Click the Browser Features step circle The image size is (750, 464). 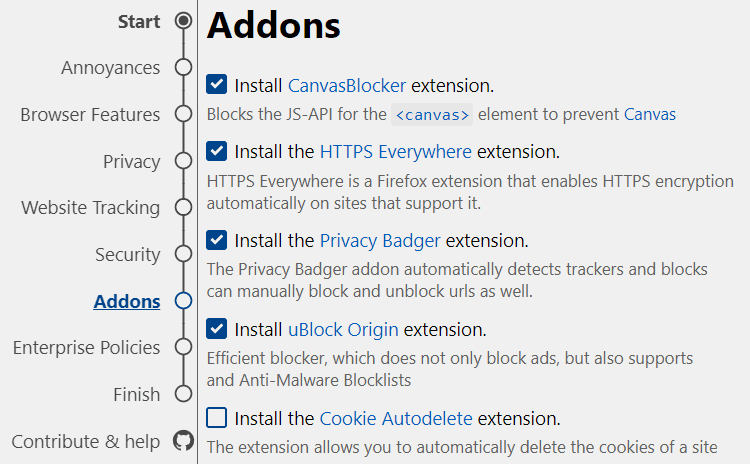click(183, 114)
